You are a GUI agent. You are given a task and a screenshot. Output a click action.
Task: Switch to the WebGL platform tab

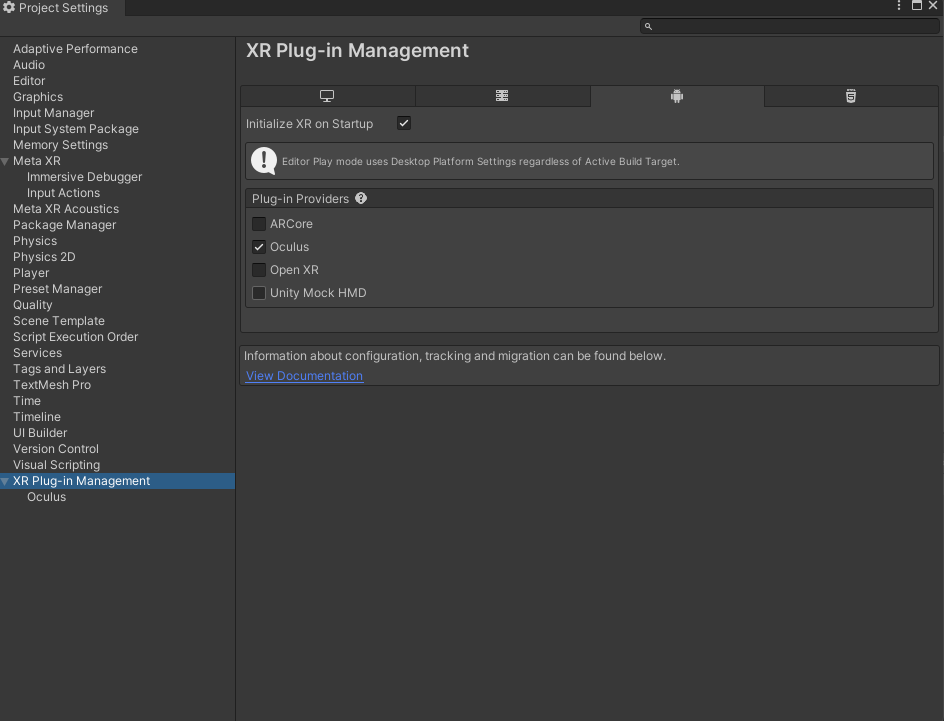click(851, 96)
